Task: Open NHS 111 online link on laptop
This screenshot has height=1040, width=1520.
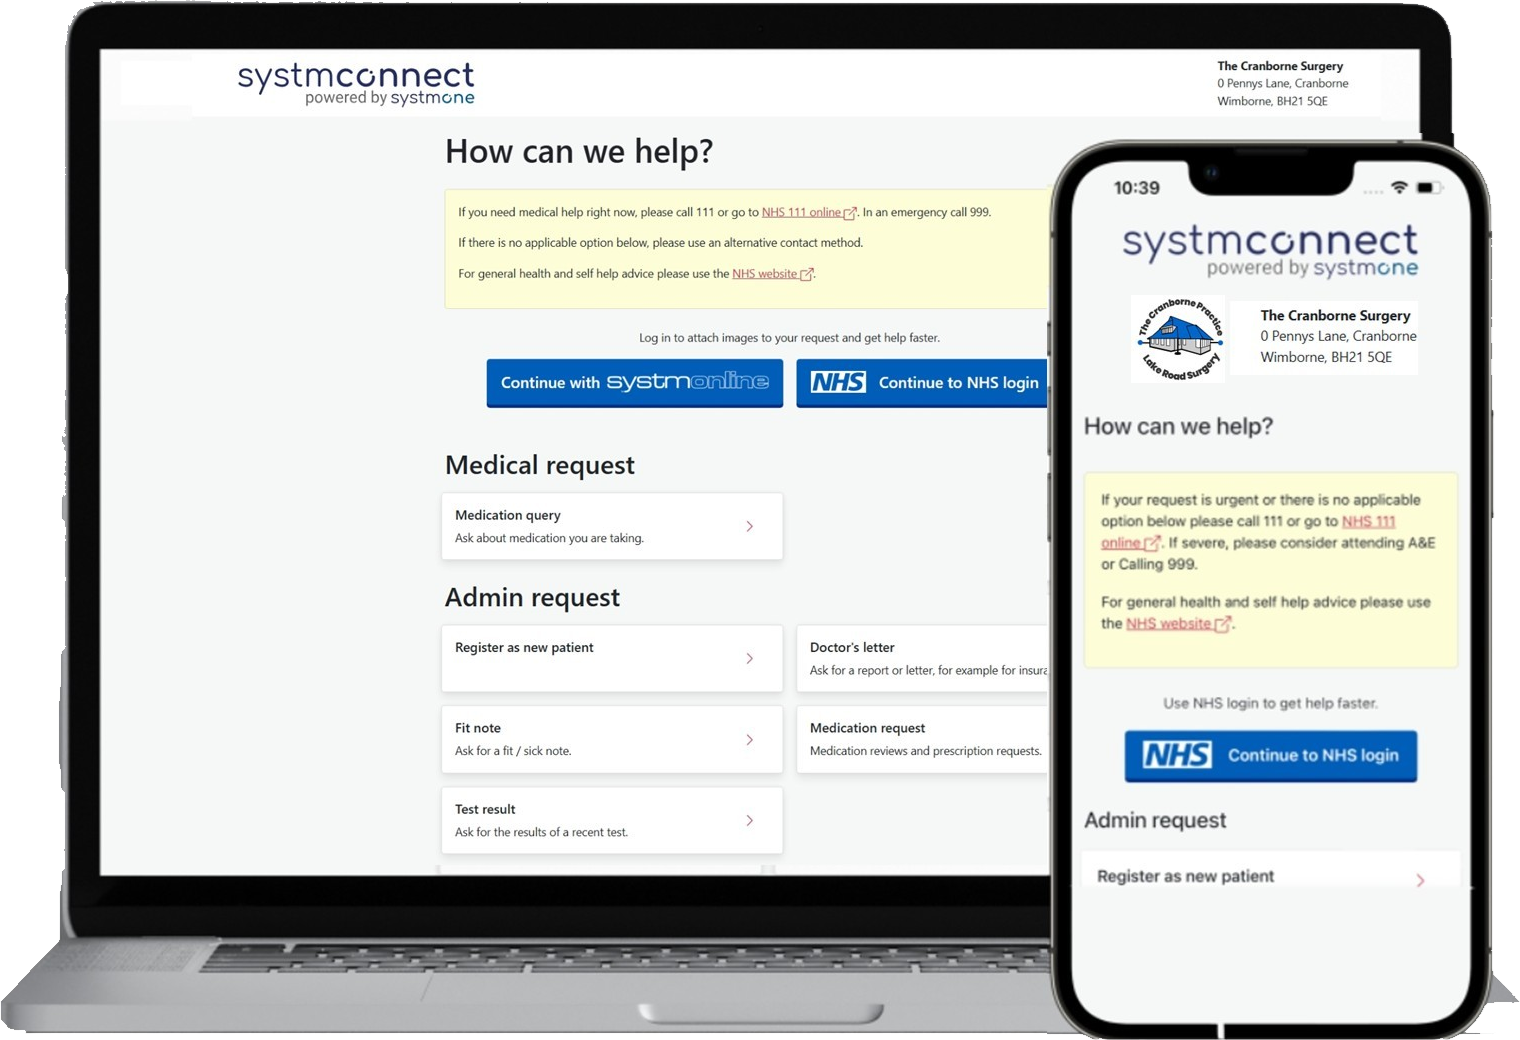Action: click(801, 212)
